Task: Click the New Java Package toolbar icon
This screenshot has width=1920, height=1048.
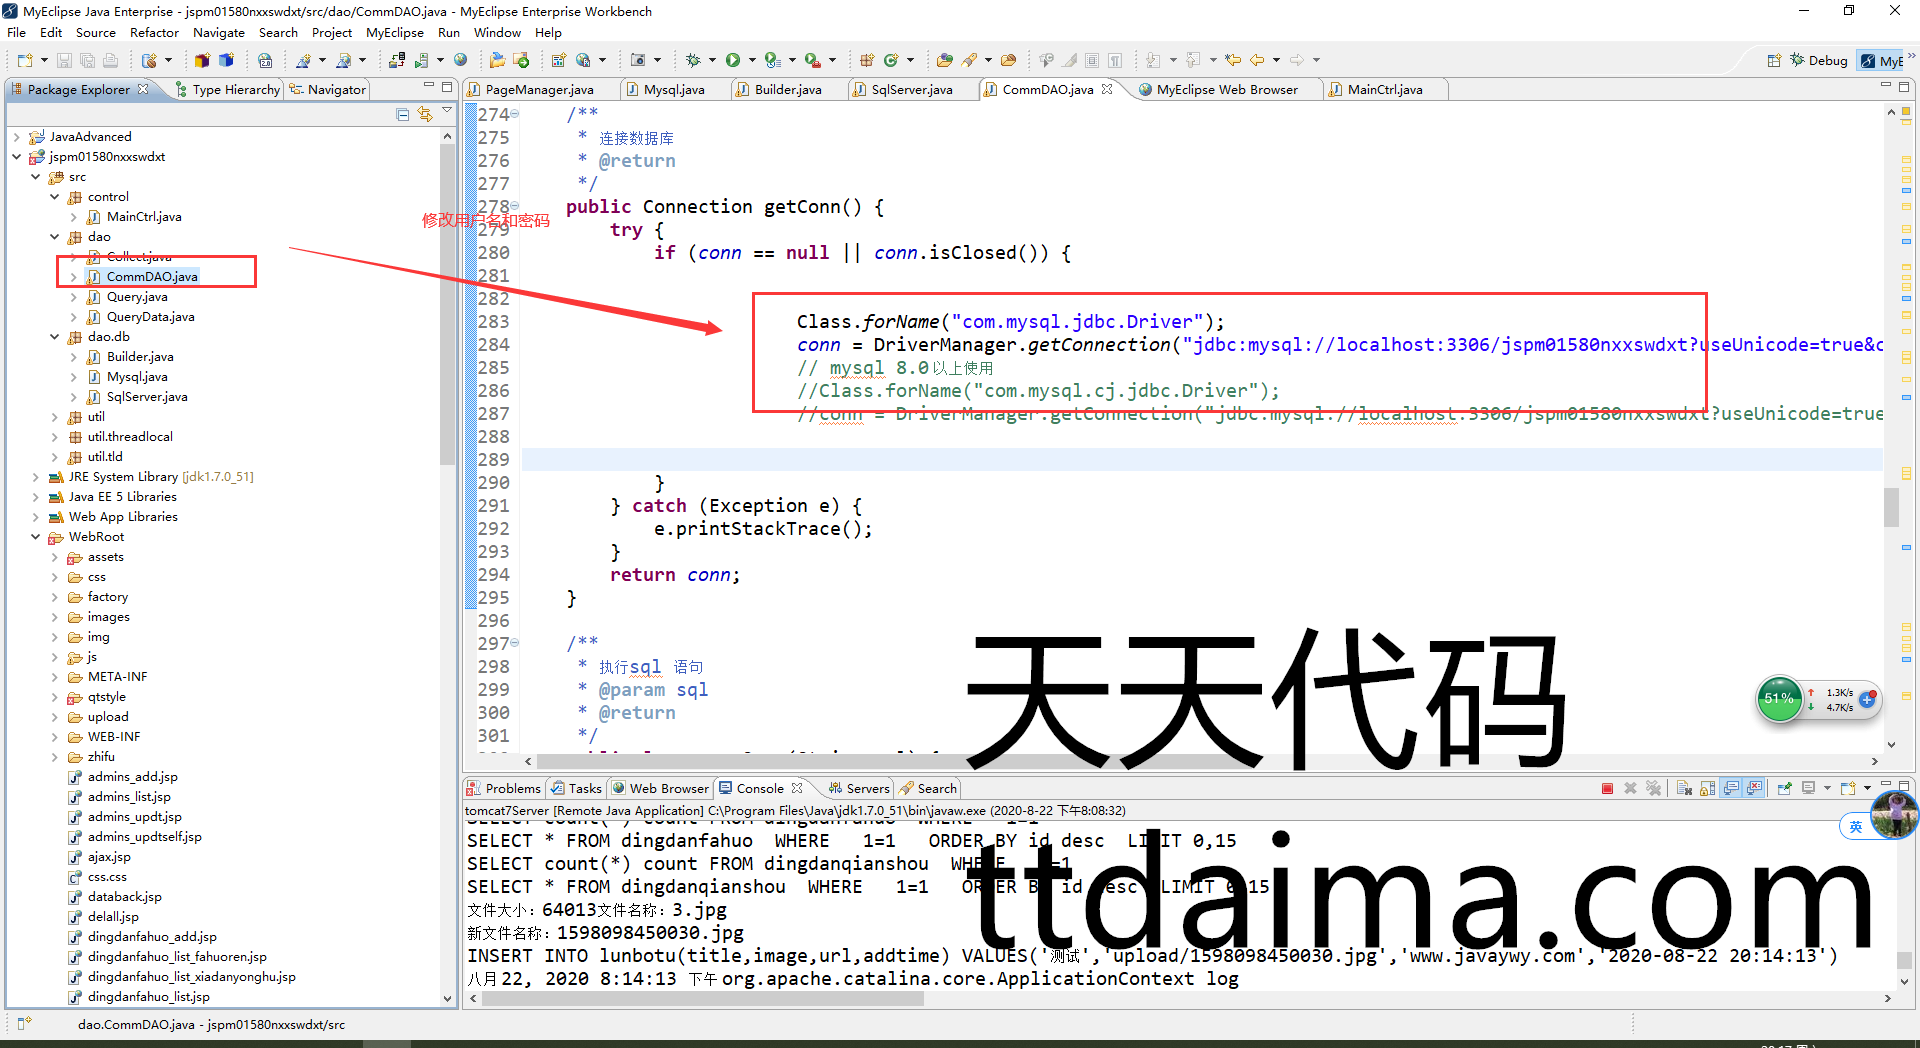Action: click(x=867, y=60)
